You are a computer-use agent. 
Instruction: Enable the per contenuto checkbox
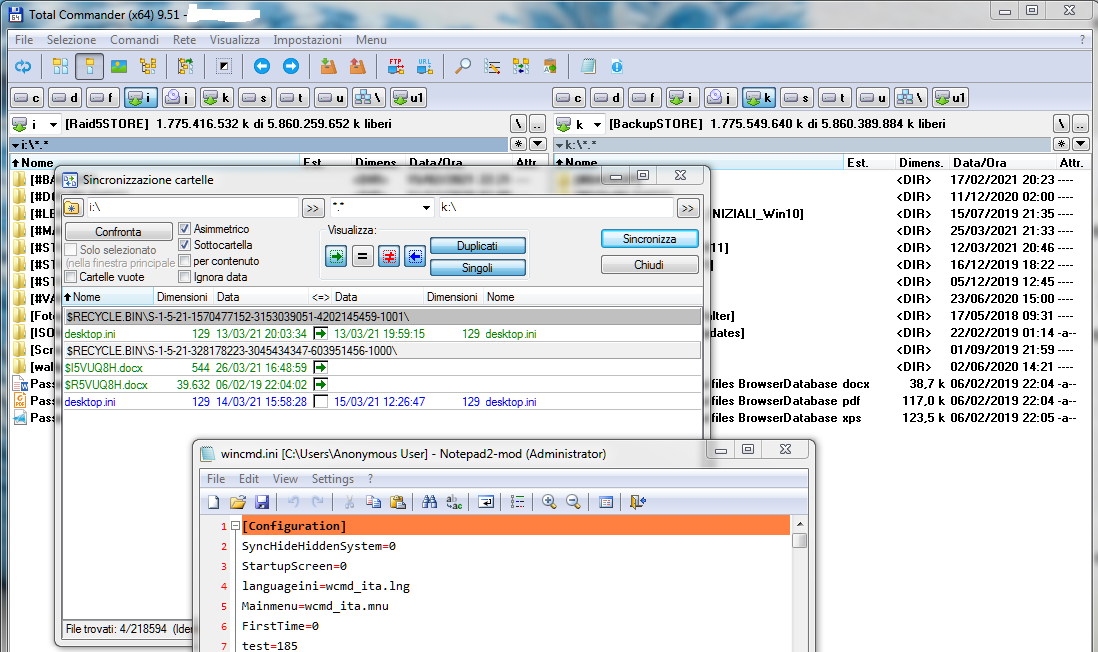coord(184,261)
